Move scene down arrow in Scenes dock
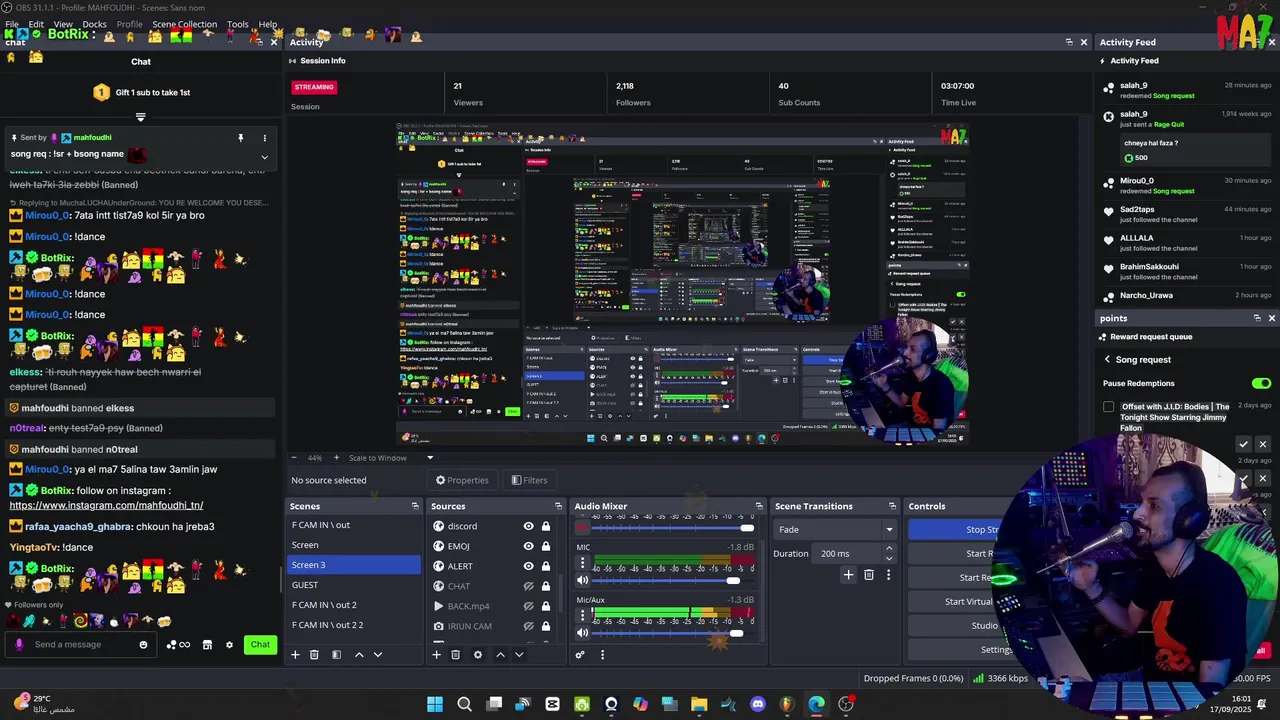 coord(378,655)
